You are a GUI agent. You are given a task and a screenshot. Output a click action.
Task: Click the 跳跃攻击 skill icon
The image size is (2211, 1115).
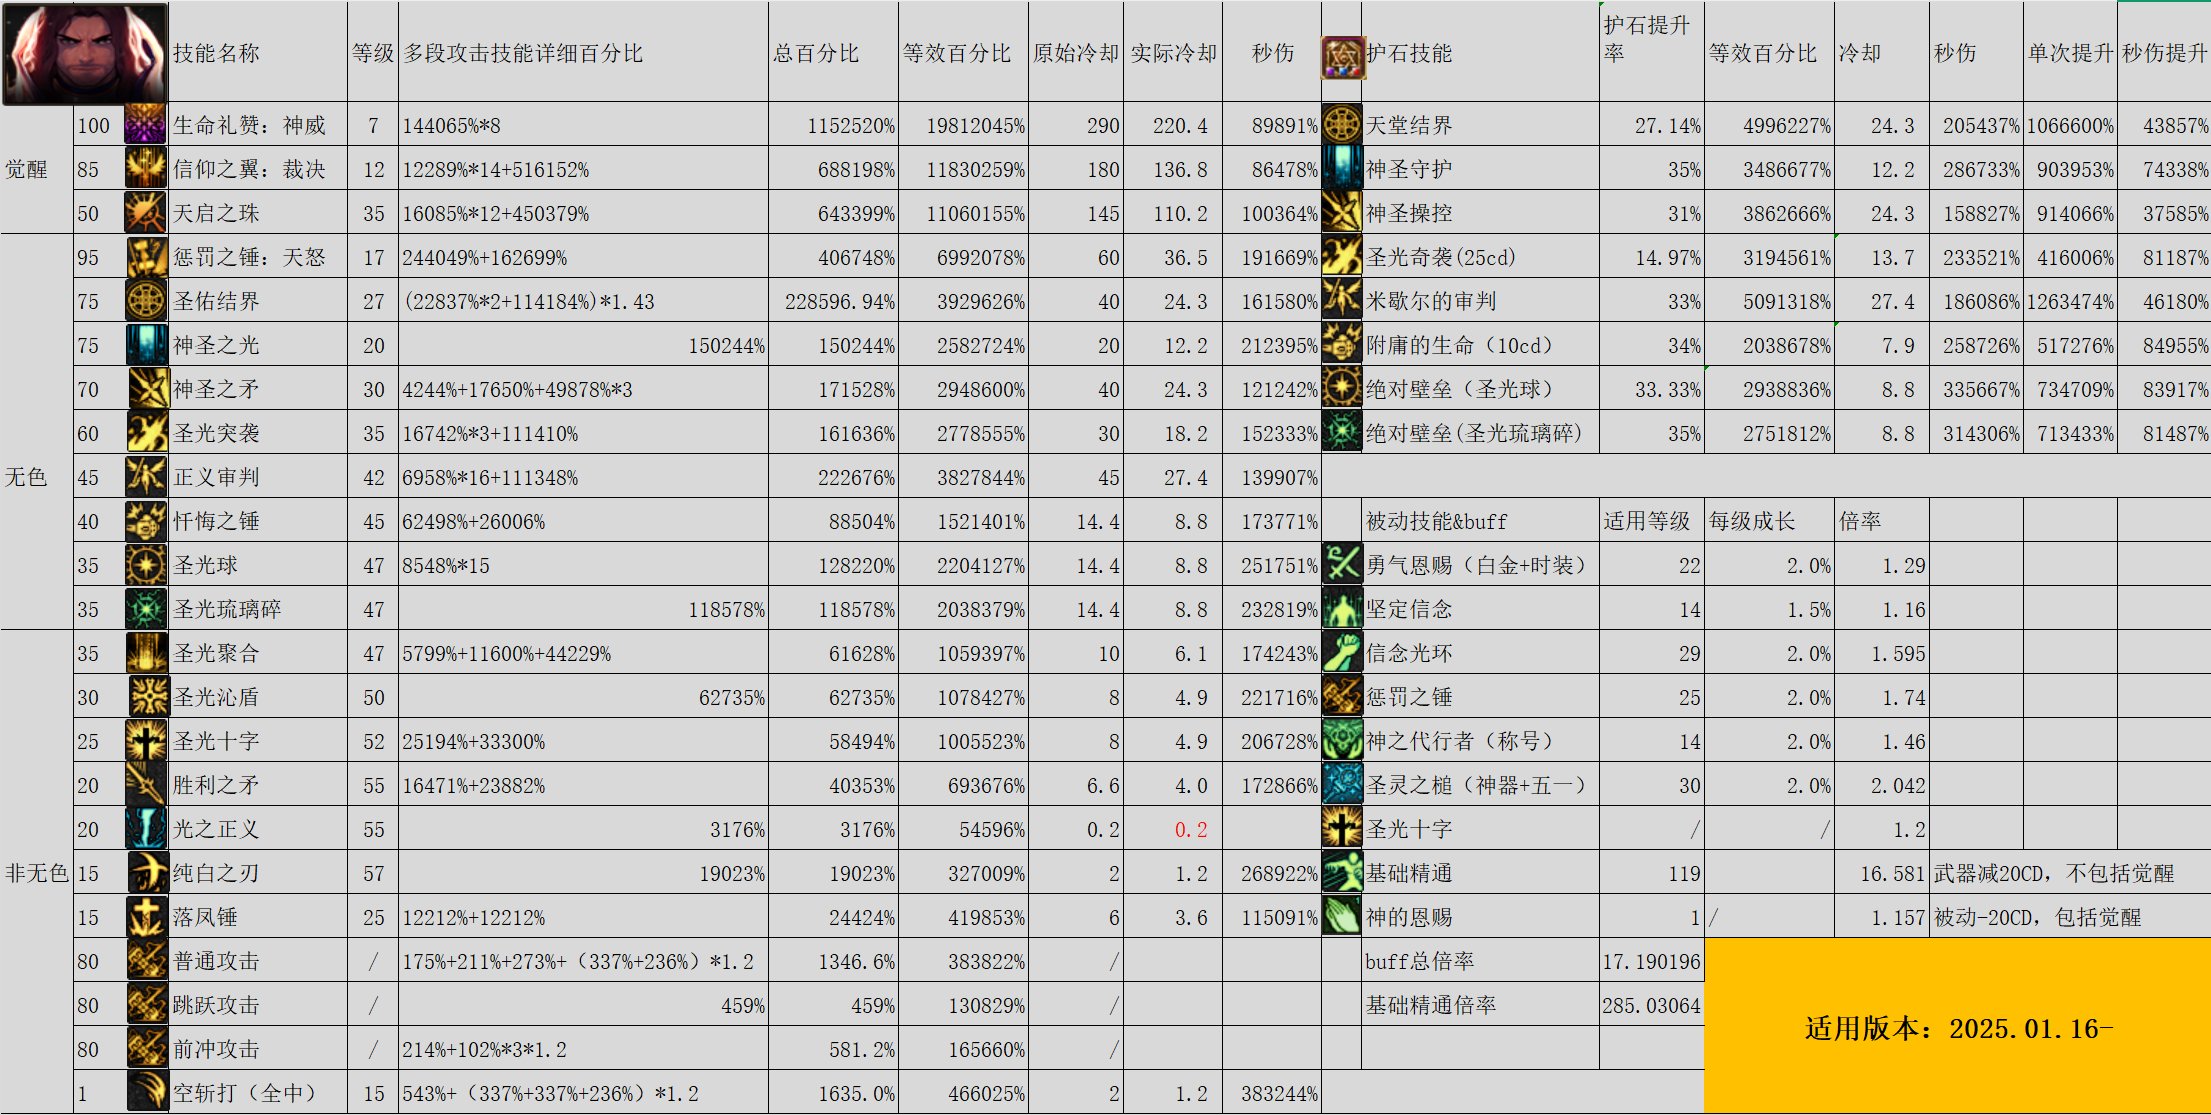[147, 1005]
